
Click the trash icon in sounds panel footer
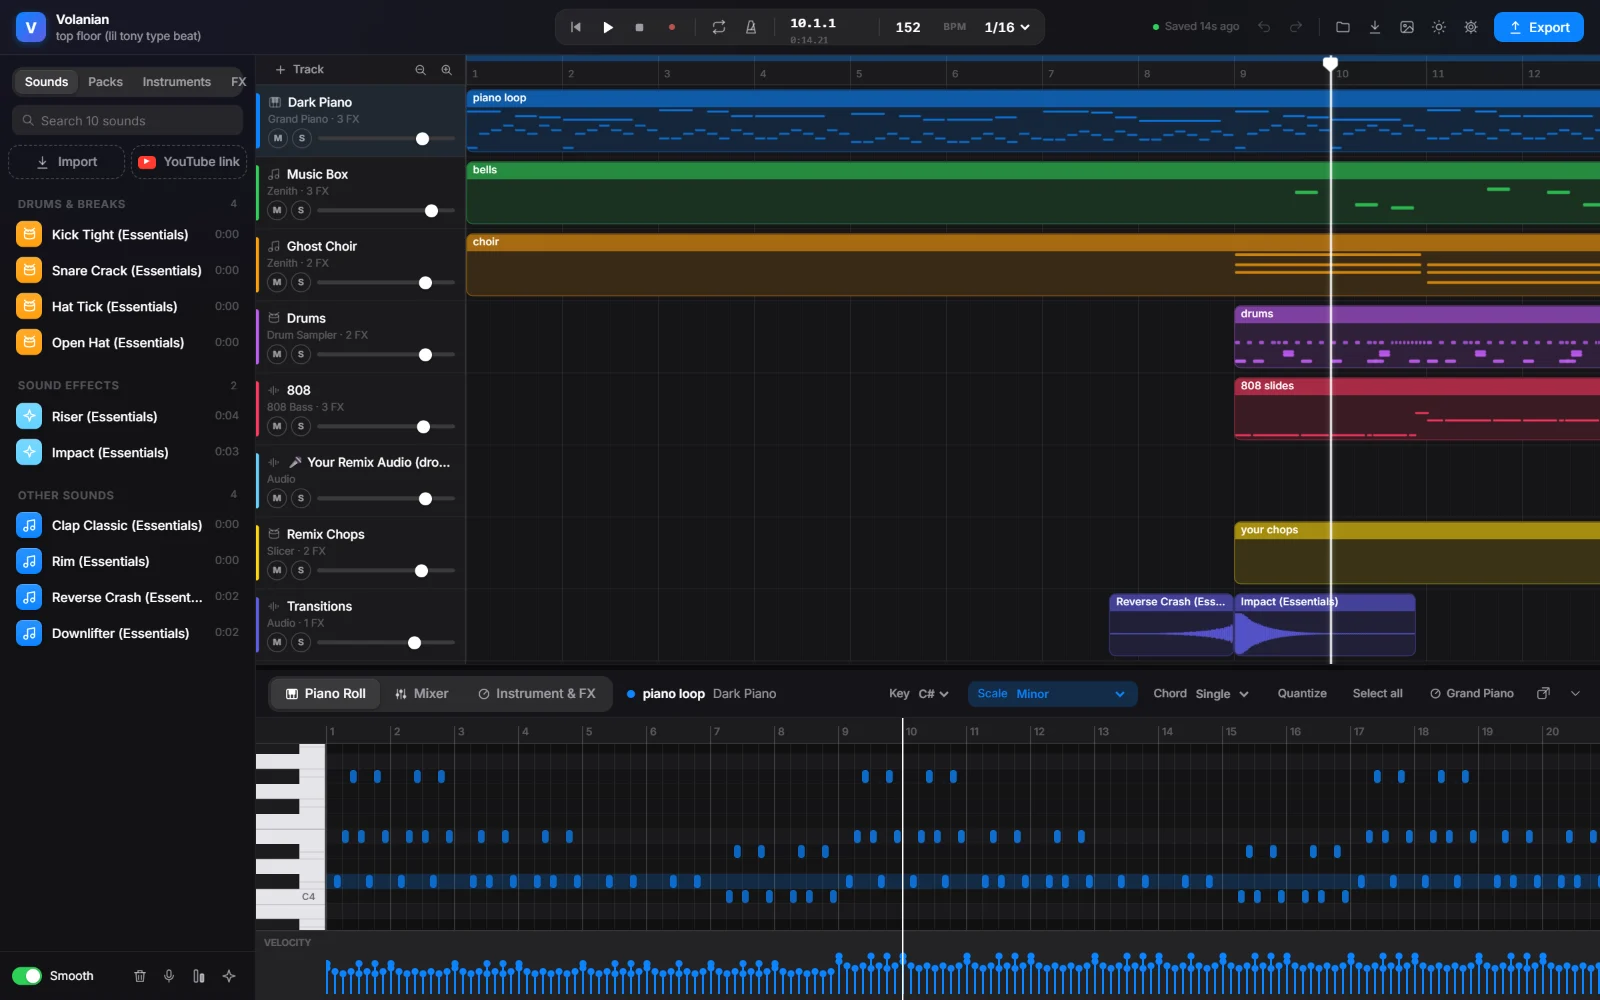click(140, 976)
